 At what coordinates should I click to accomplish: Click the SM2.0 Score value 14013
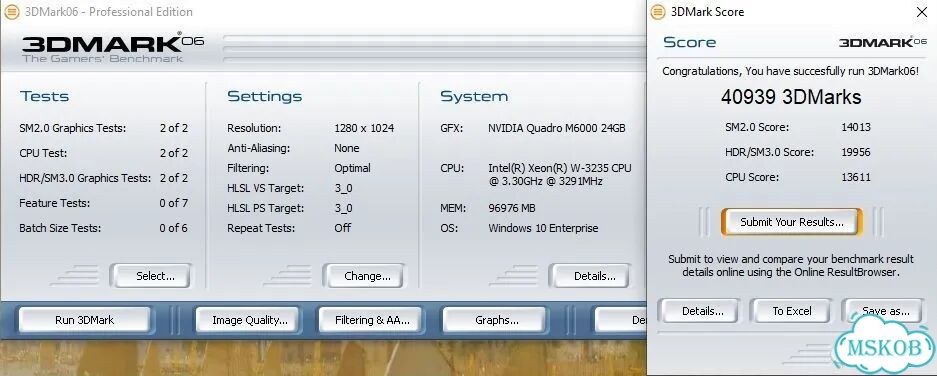856,127
